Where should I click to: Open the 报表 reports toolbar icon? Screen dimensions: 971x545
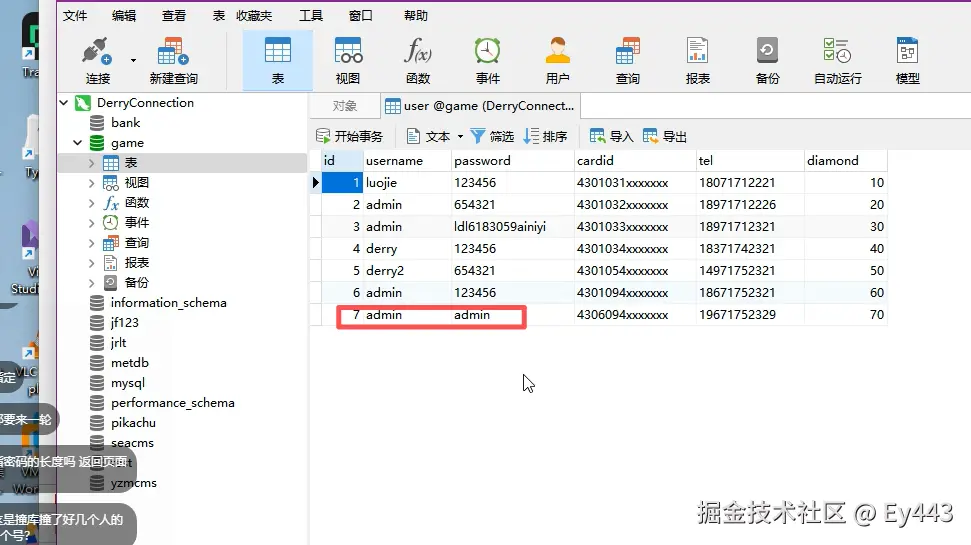coord(697,60)
